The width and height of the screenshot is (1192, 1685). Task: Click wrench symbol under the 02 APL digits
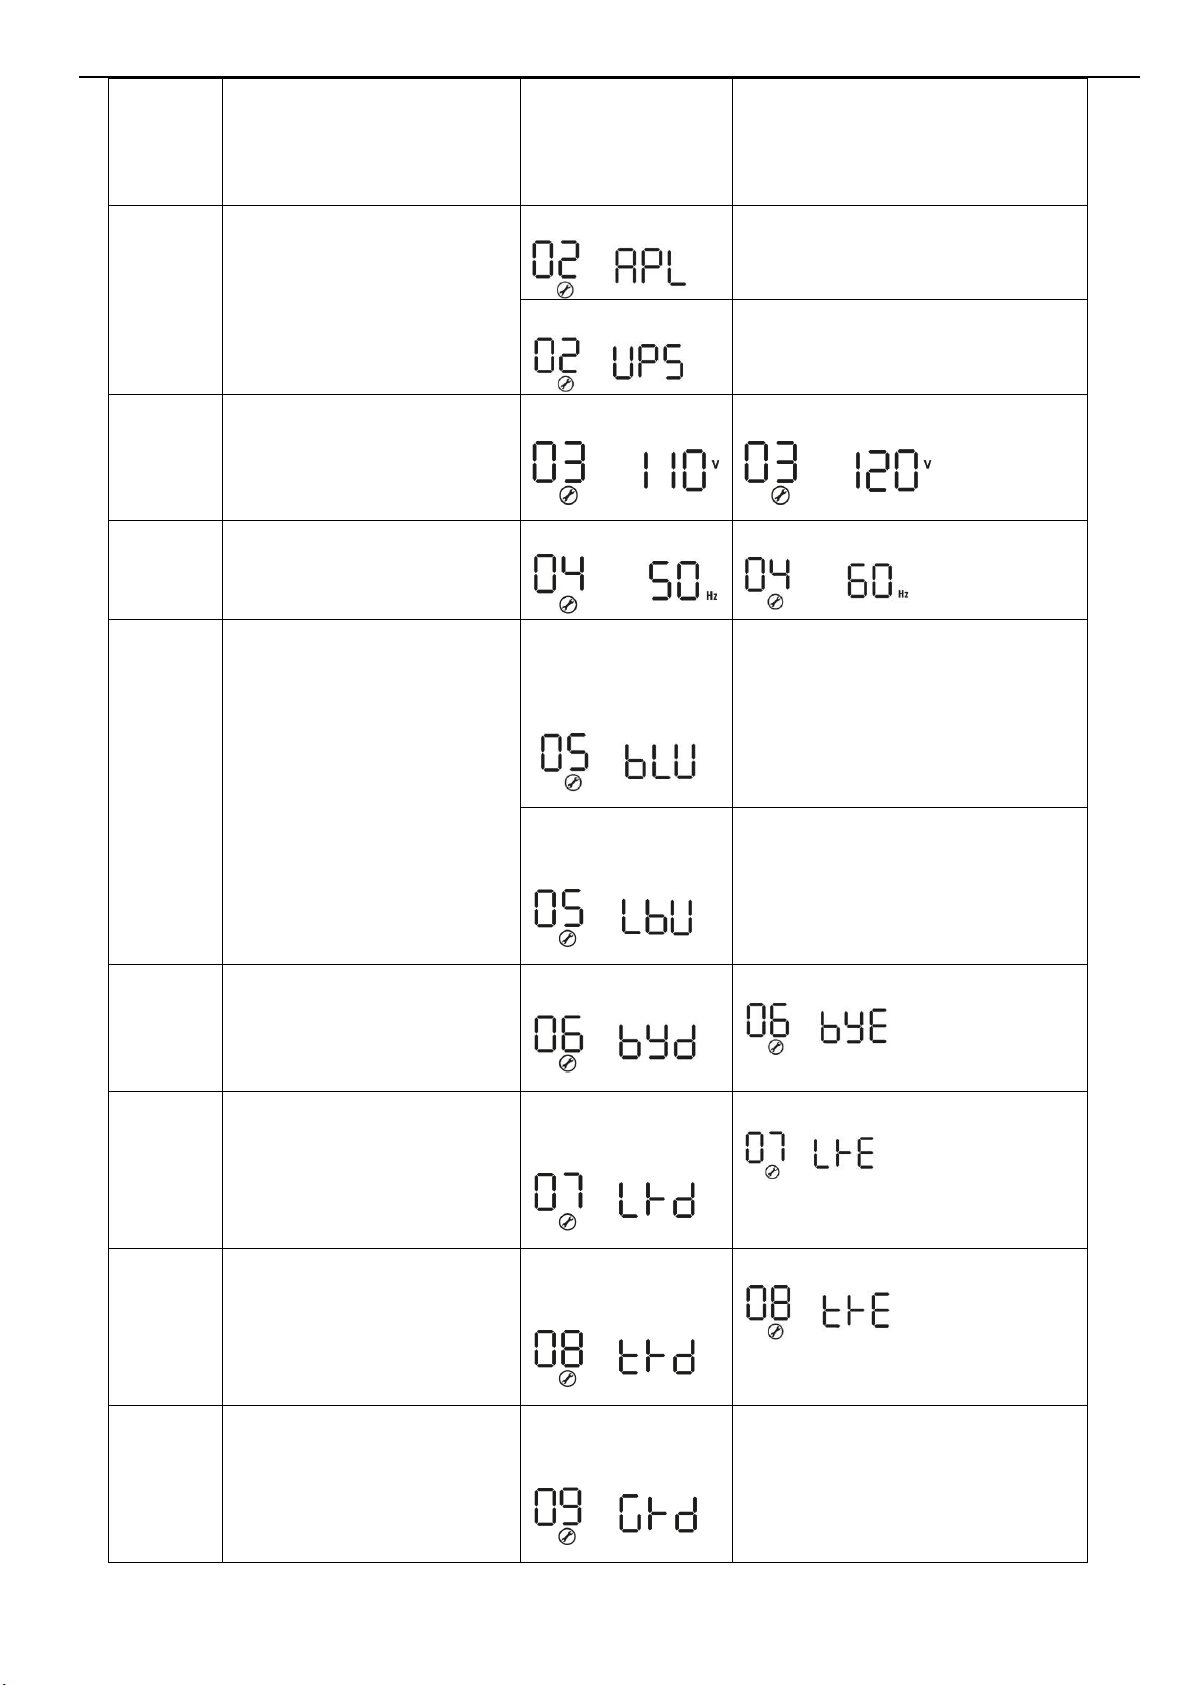[565, 291]
